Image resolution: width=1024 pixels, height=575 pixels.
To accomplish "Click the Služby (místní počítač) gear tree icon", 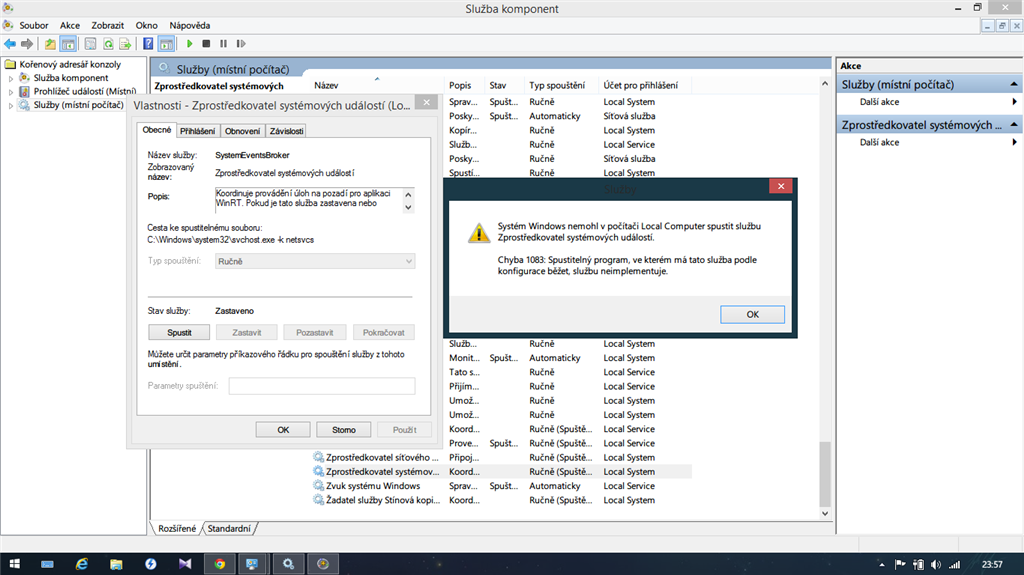I will pos(24,105).
